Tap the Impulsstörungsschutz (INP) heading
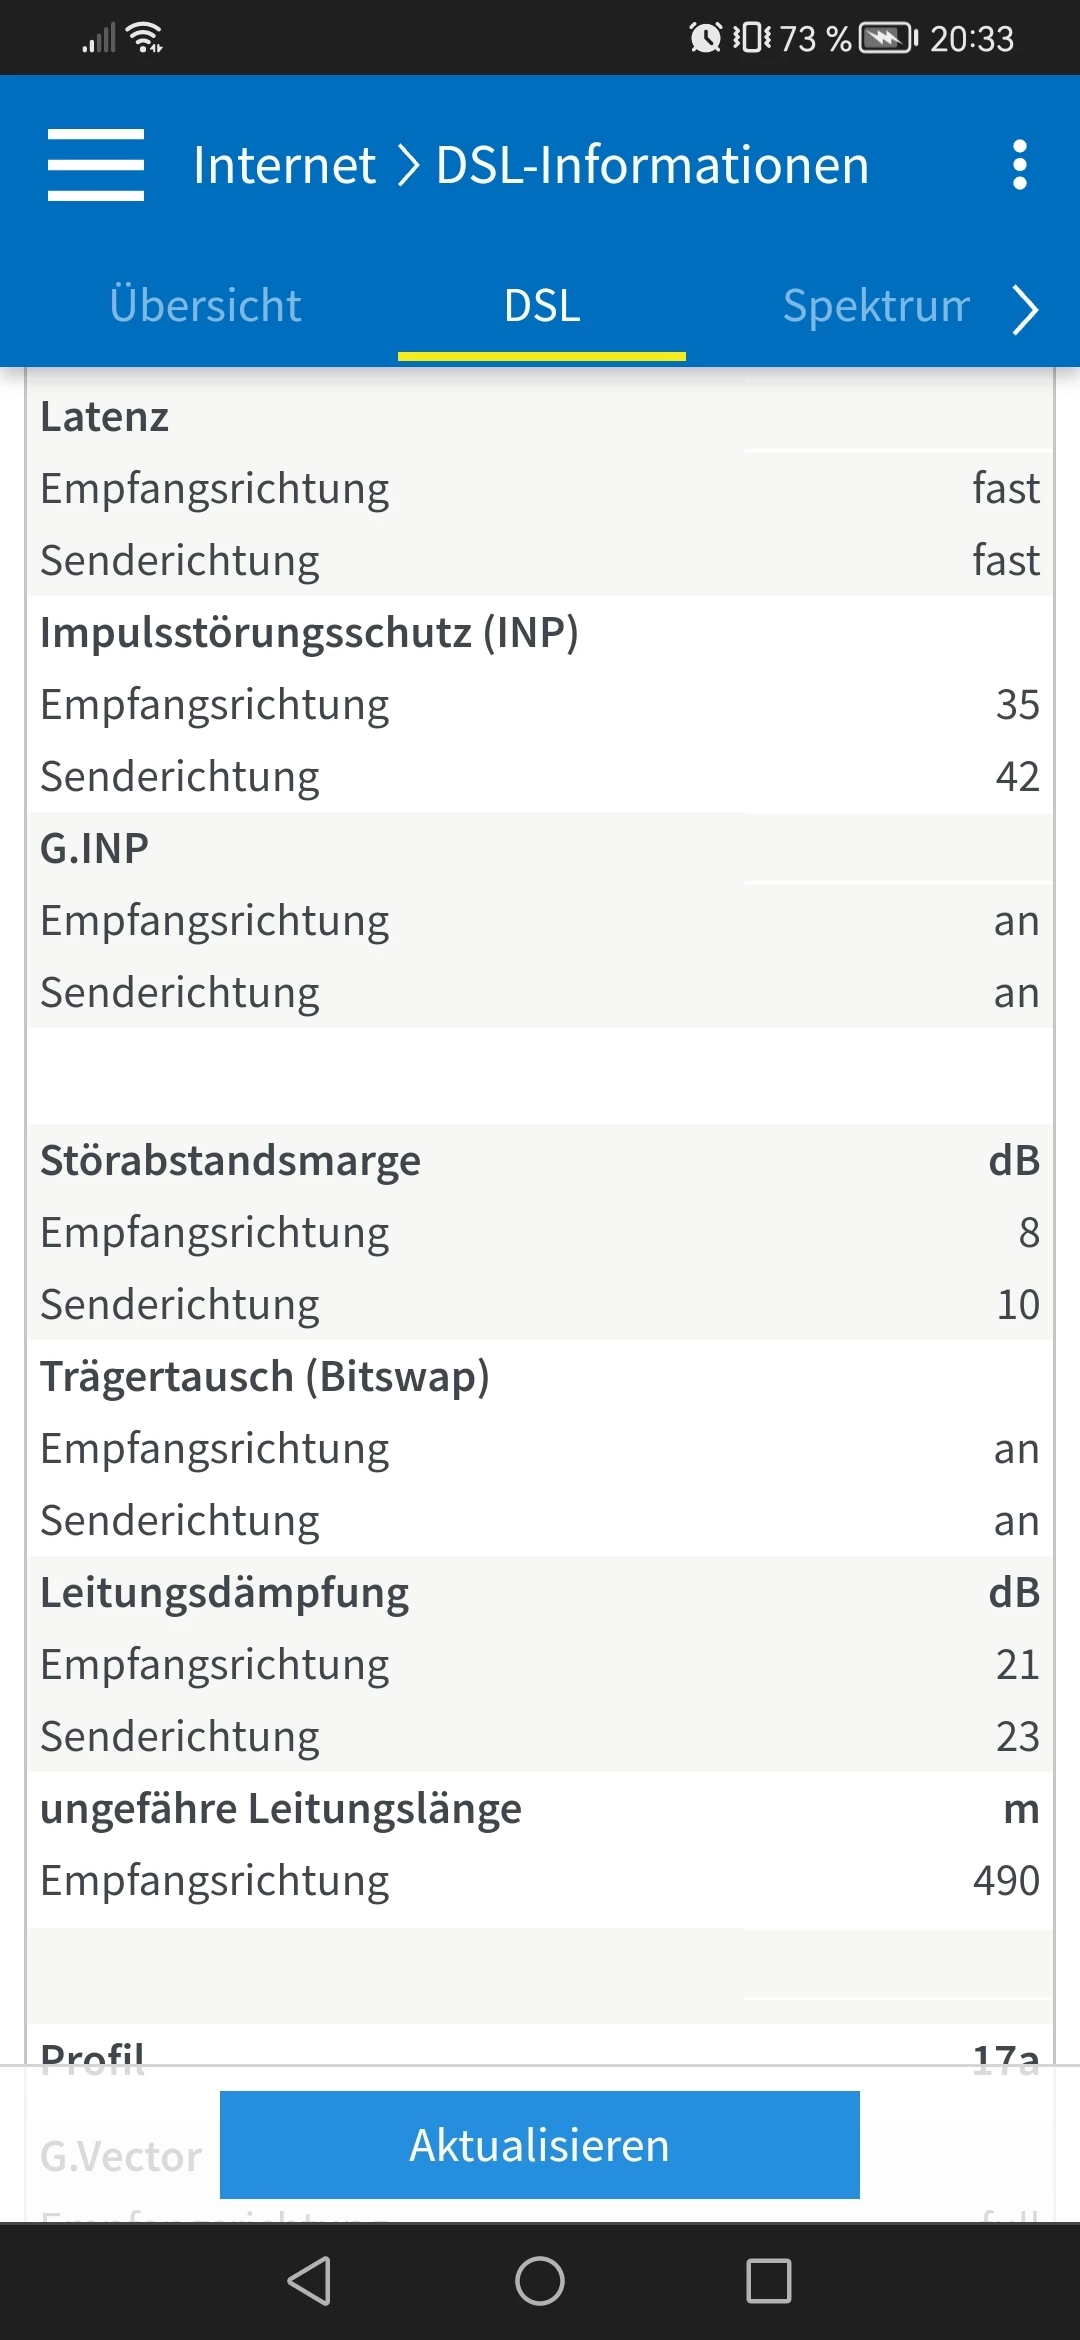1080x2340 pixels. tap(309, 632)
